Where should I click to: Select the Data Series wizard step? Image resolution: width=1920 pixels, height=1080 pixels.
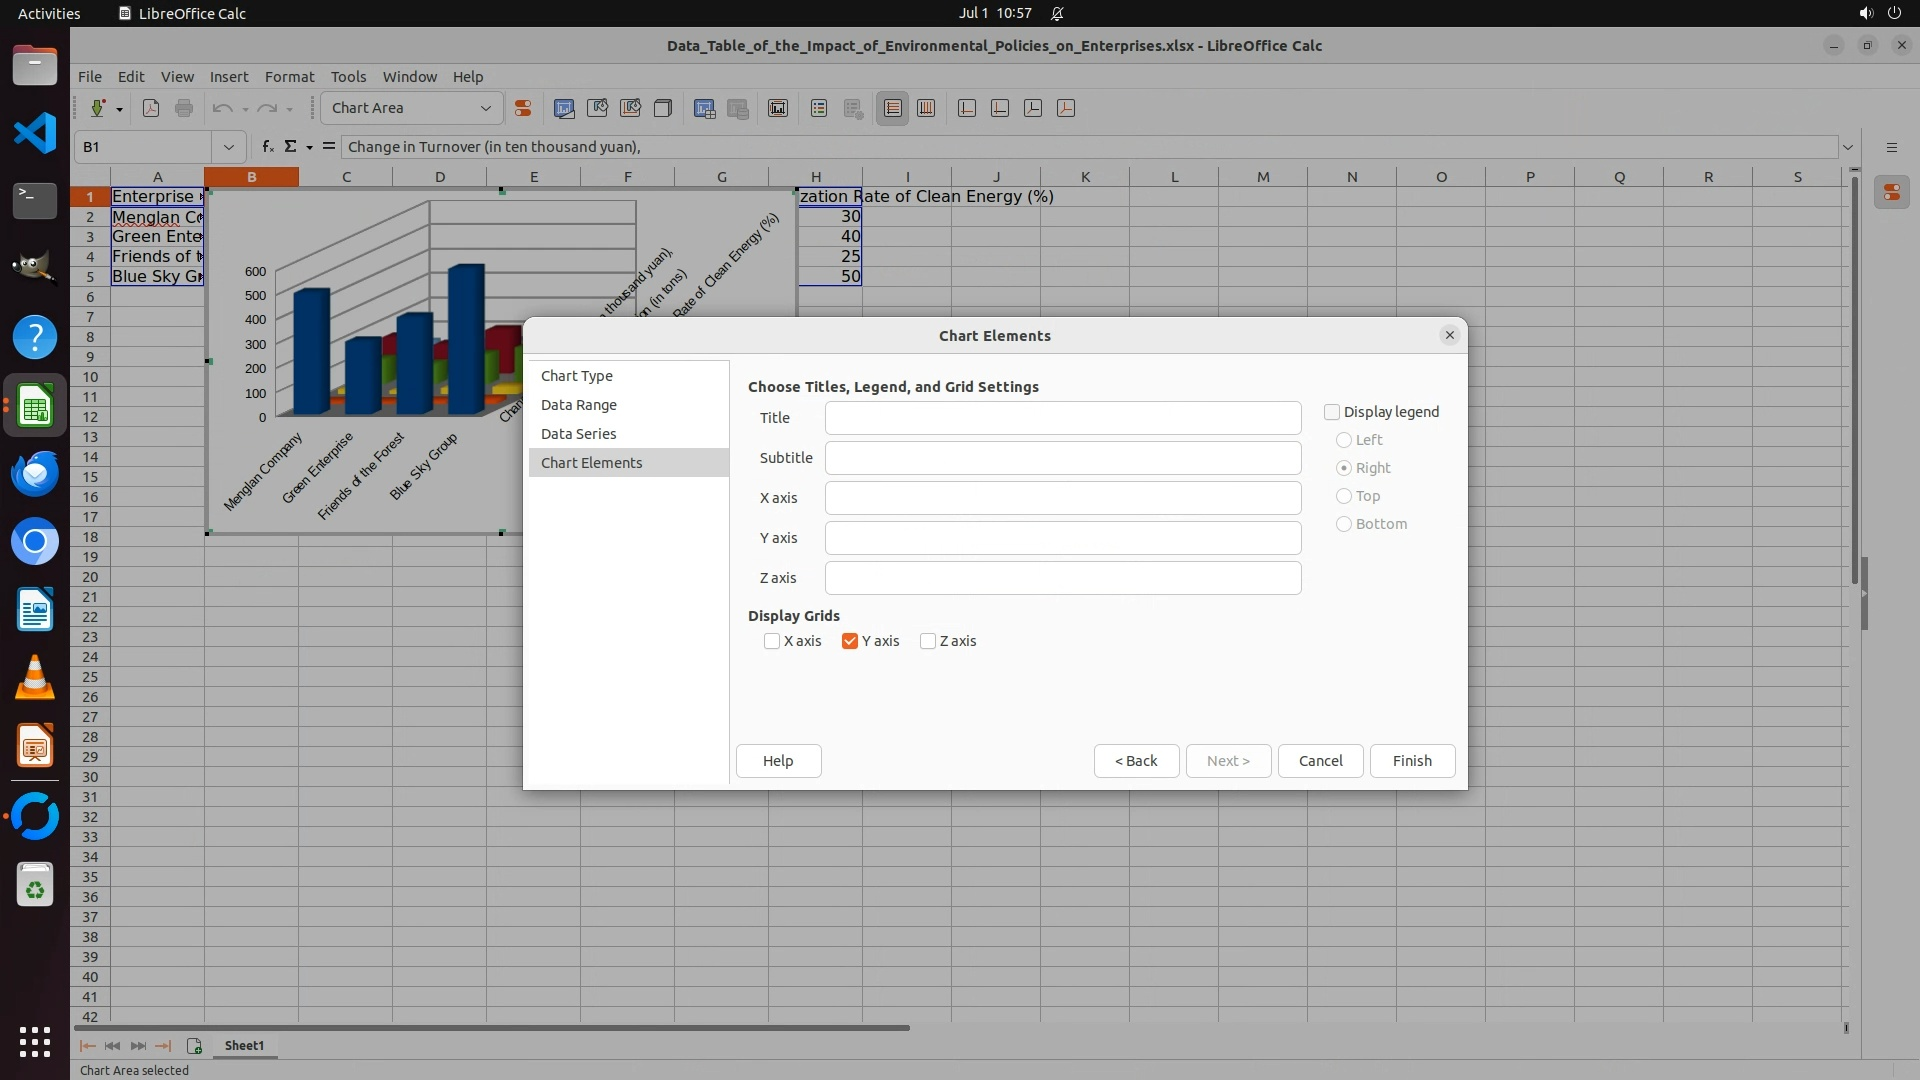pyautogui.click(x=578, y=434)
